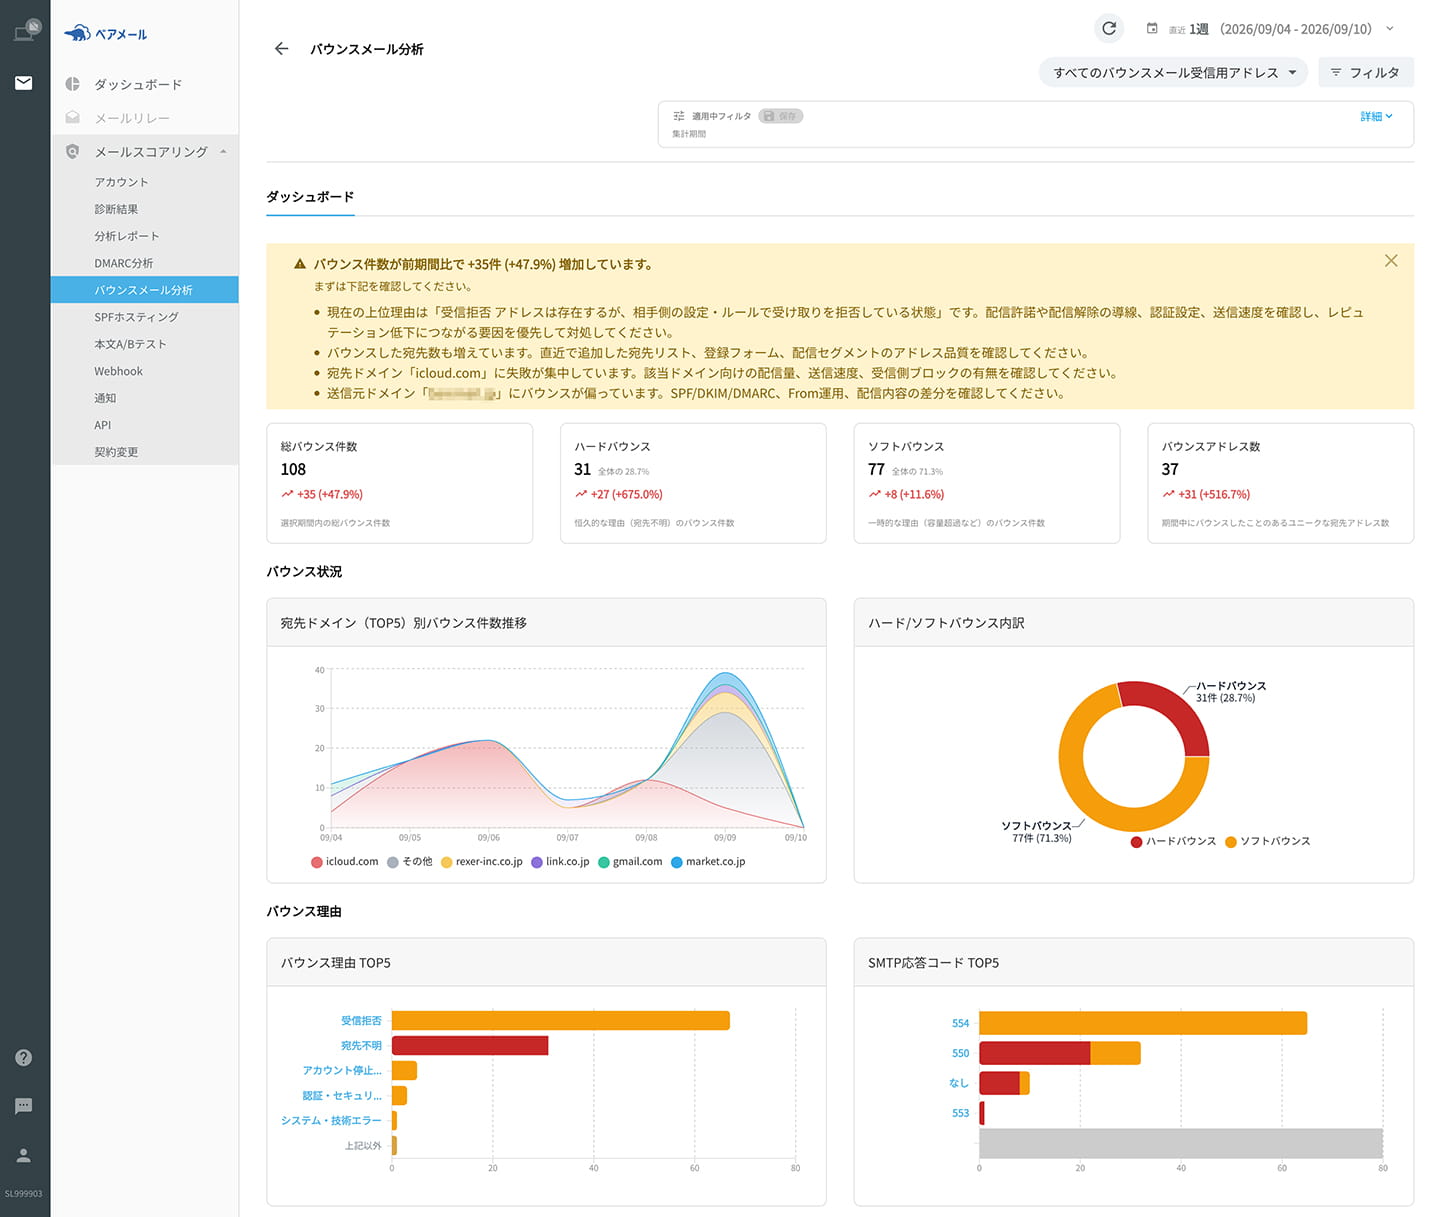1440x1217 pixels.
Task: Go back with the arrow beside バウンスメール分析
Action: (282, 49)
